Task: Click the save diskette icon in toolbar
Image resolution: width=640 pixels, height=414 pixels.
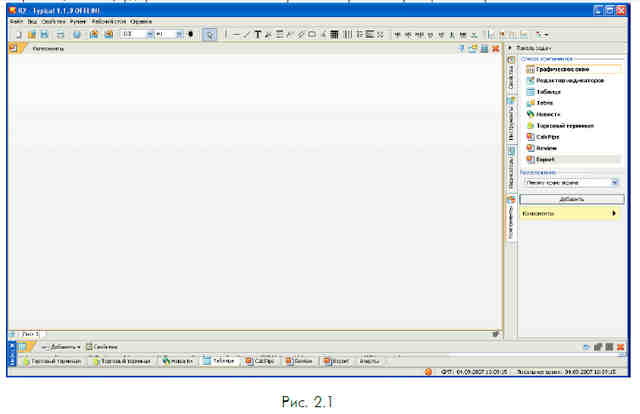Action: coord(44,35)
